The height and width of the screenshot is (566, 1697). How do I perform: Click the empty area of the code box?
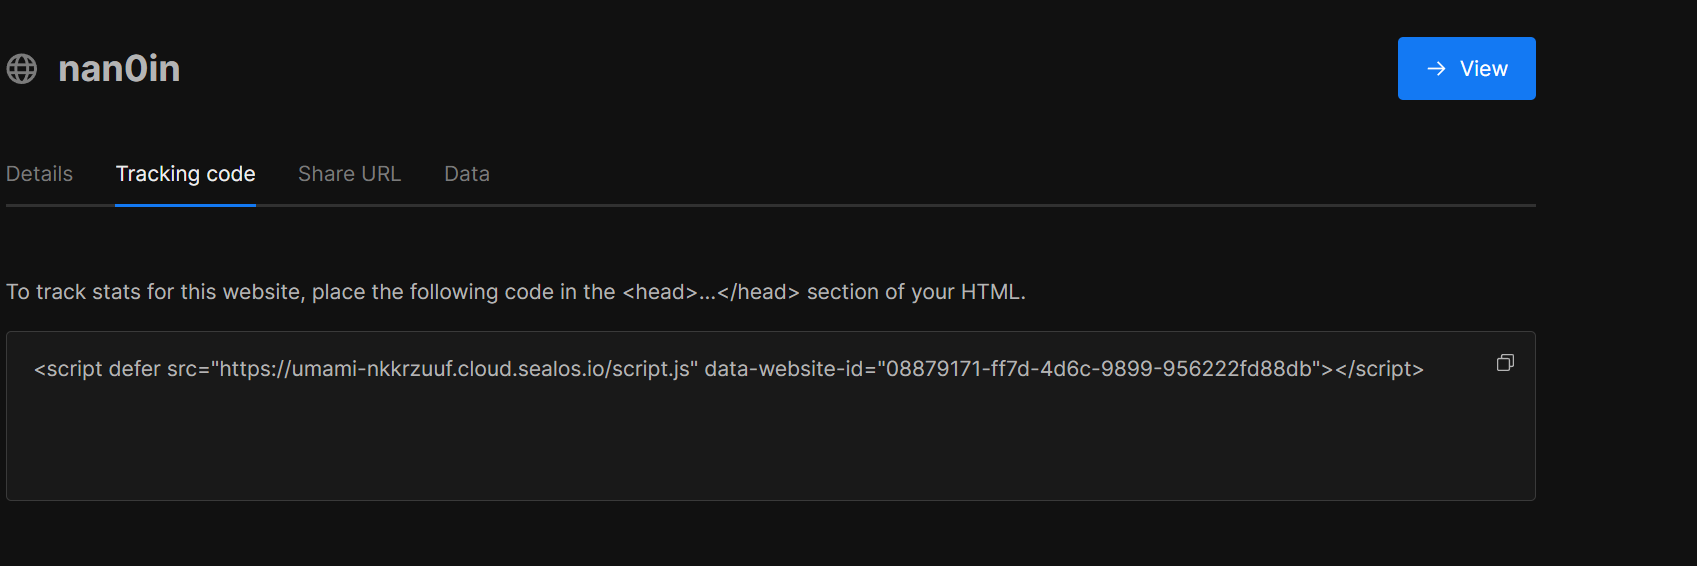[x=770, y=450]
